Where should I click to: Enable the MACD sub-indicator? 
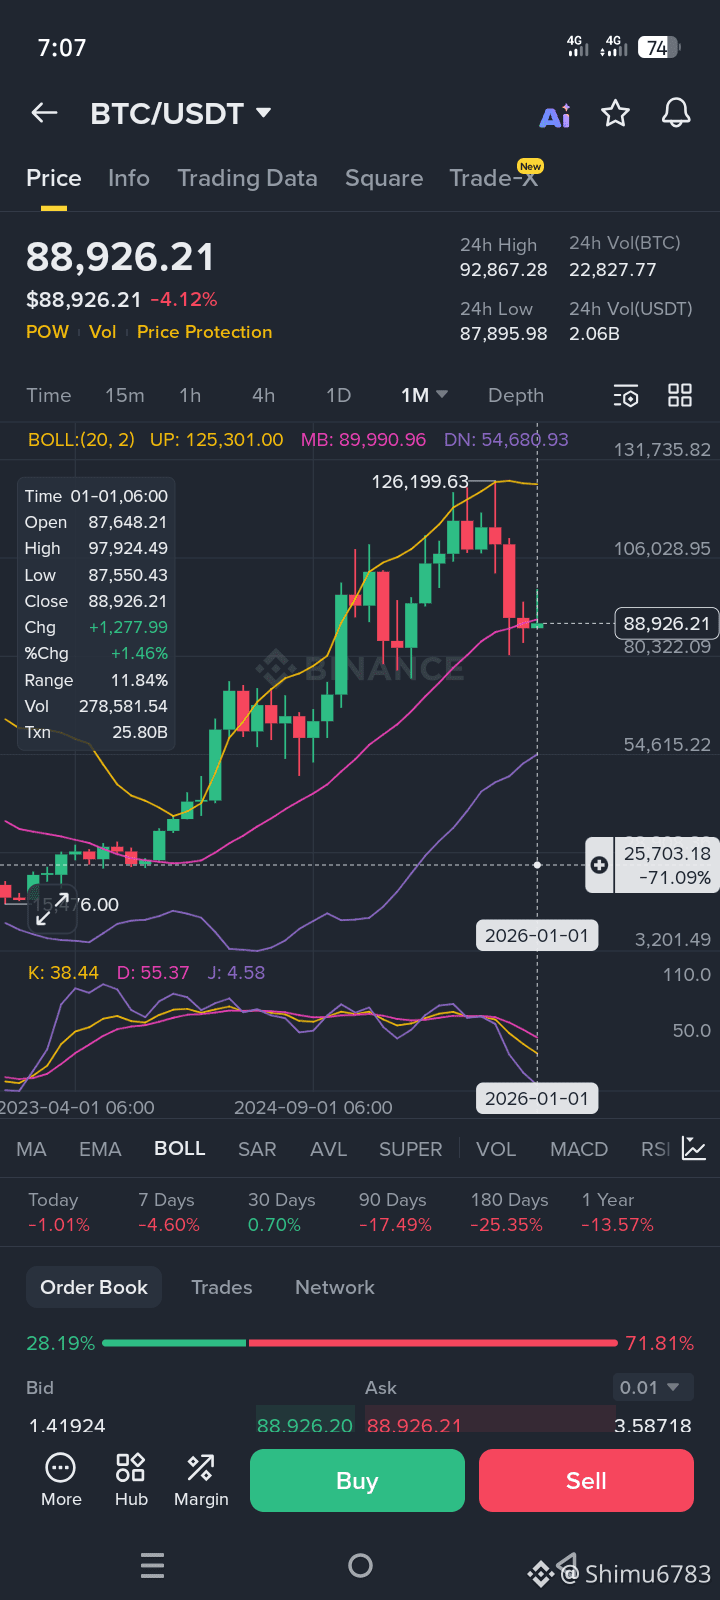pyautogui.click(x=579, y=1149)
